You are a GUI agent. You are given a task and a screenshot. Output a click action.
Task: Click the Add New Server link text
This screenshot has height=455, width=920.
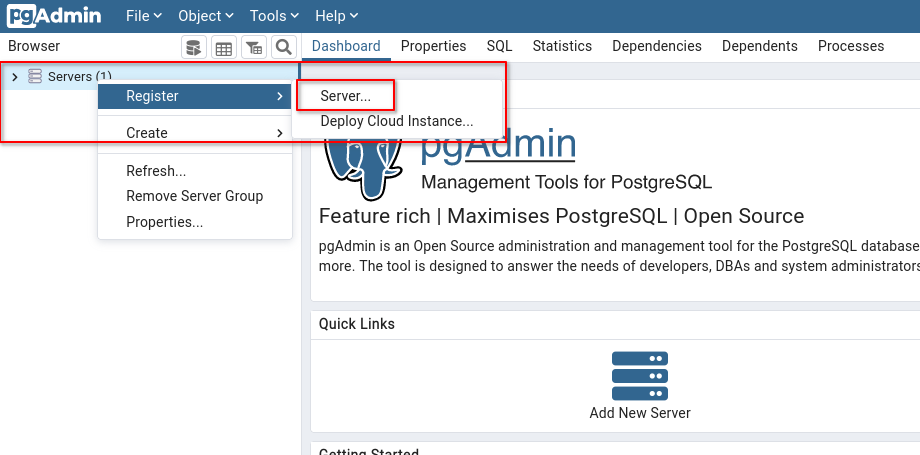(640, 413)
